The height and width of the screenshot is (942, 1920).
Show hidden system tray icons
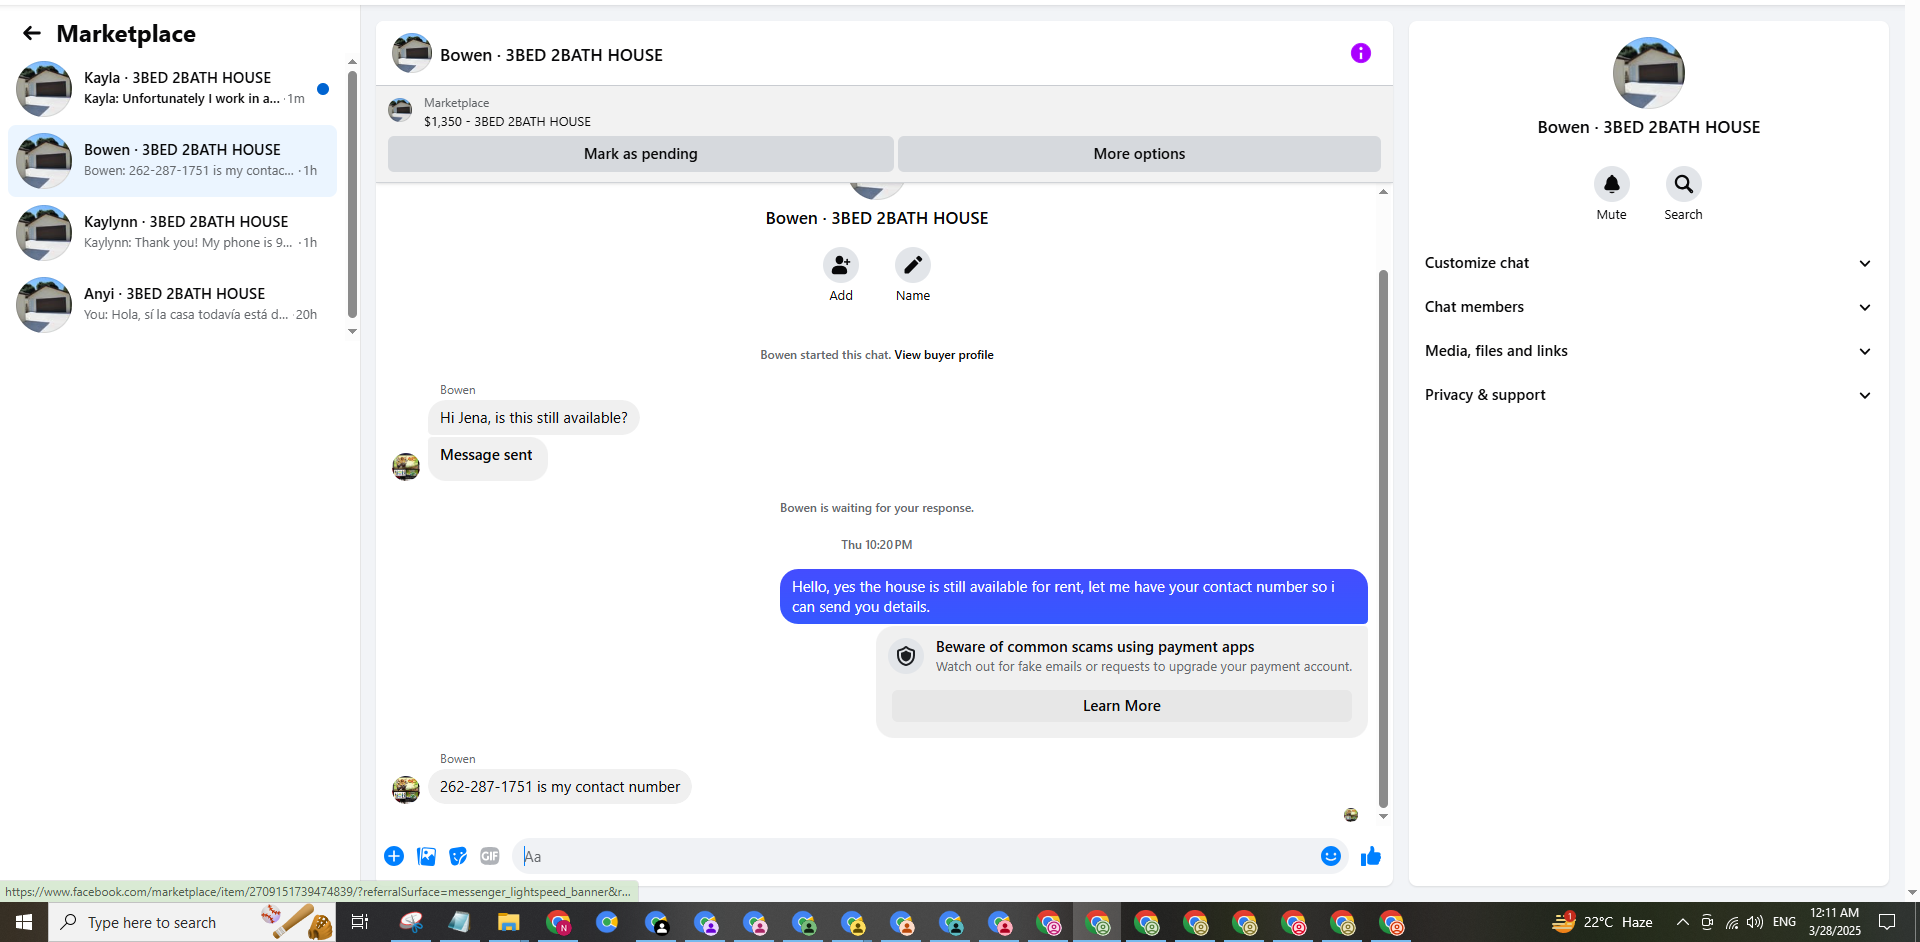[1682, 922]
